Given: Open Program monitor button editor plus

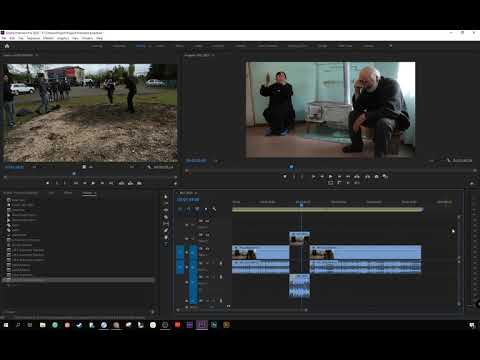Looking at the screenshot, I should tap(472, 183).
